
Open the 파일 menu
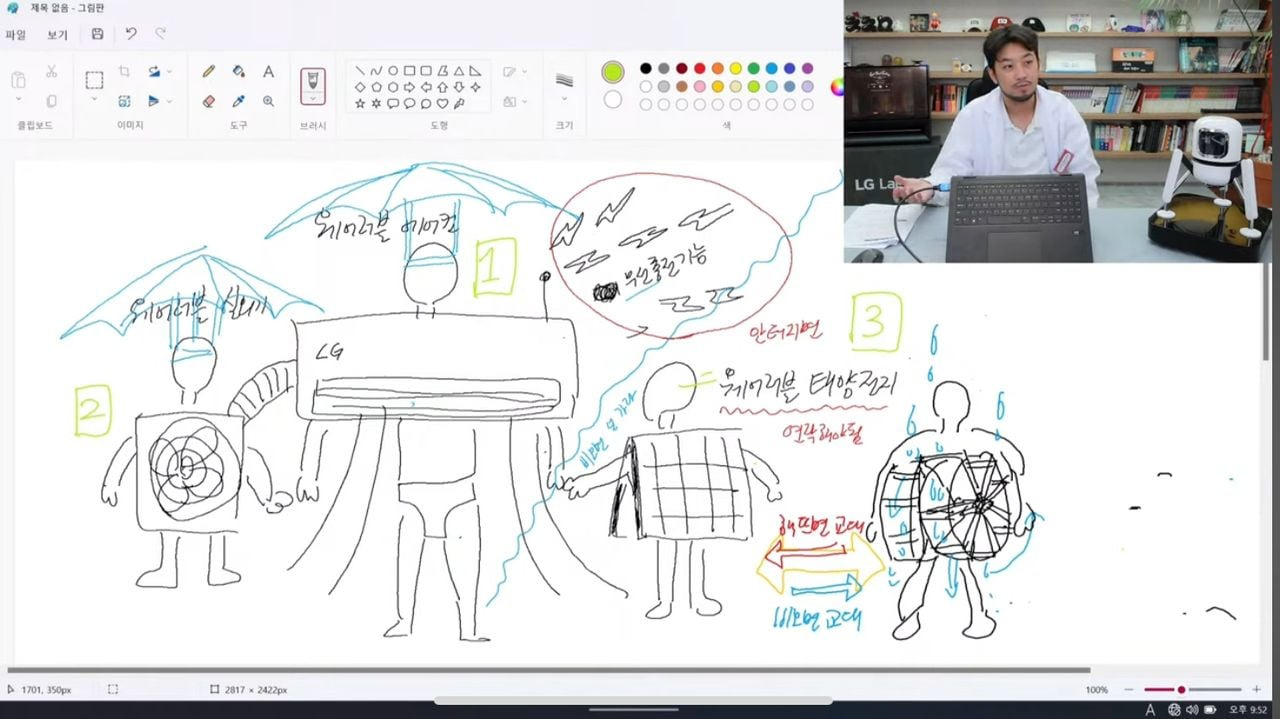16,35
